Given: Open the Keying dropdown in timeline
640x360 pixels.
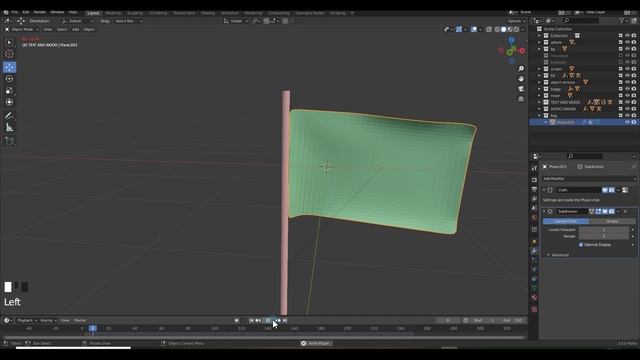Looking at the screenshot, I should pyautogui.click(x=48, y=320).
